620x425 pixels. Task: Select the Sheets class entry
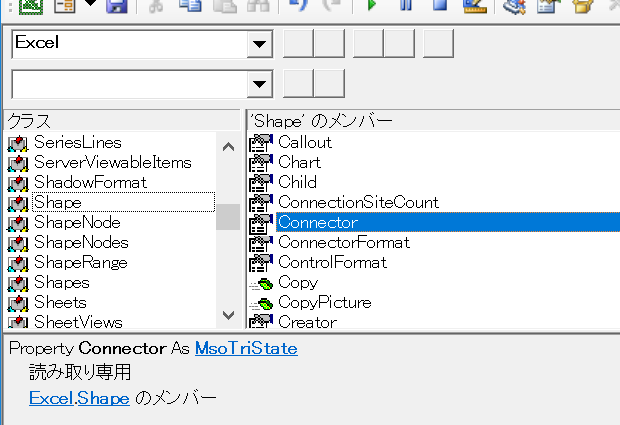tap(60, 302)
